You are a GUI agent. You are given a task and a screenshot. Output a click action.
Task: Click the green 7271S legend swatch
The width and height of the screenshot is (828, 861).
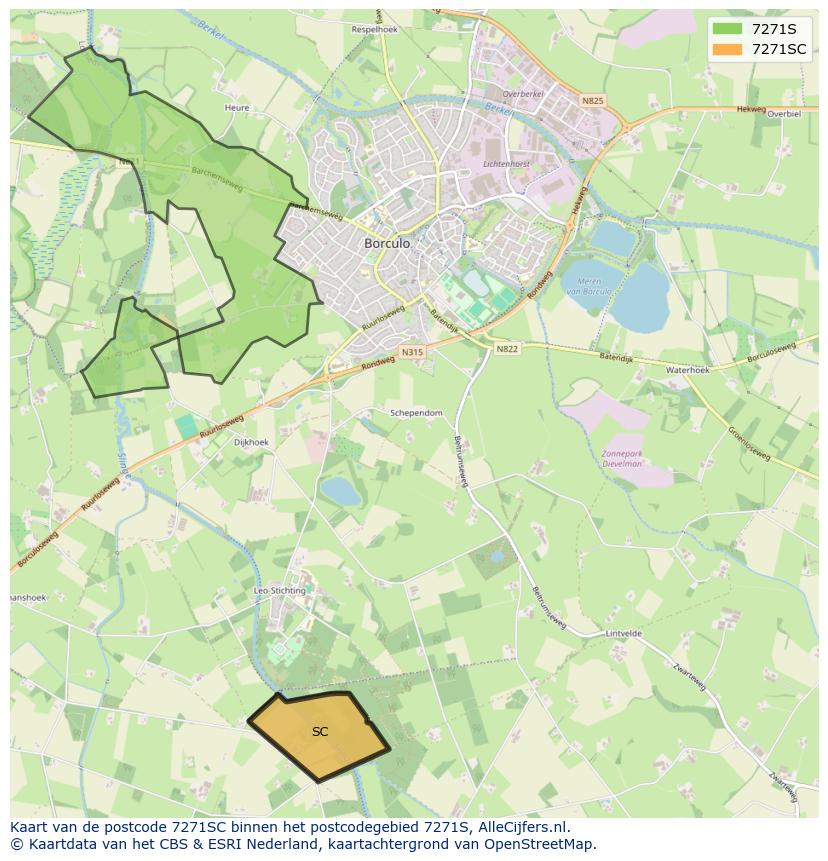728,29
